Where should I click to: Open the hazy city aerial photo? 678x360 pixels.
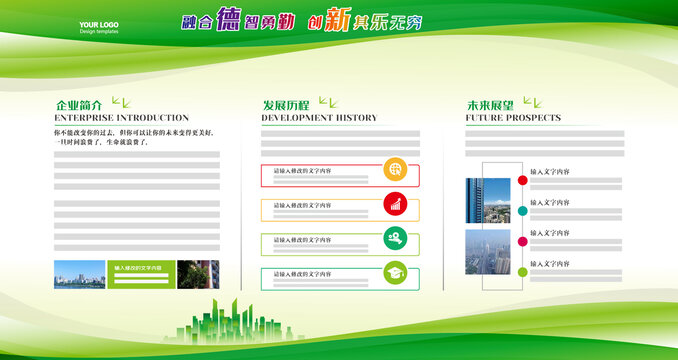tap(488, 252)
